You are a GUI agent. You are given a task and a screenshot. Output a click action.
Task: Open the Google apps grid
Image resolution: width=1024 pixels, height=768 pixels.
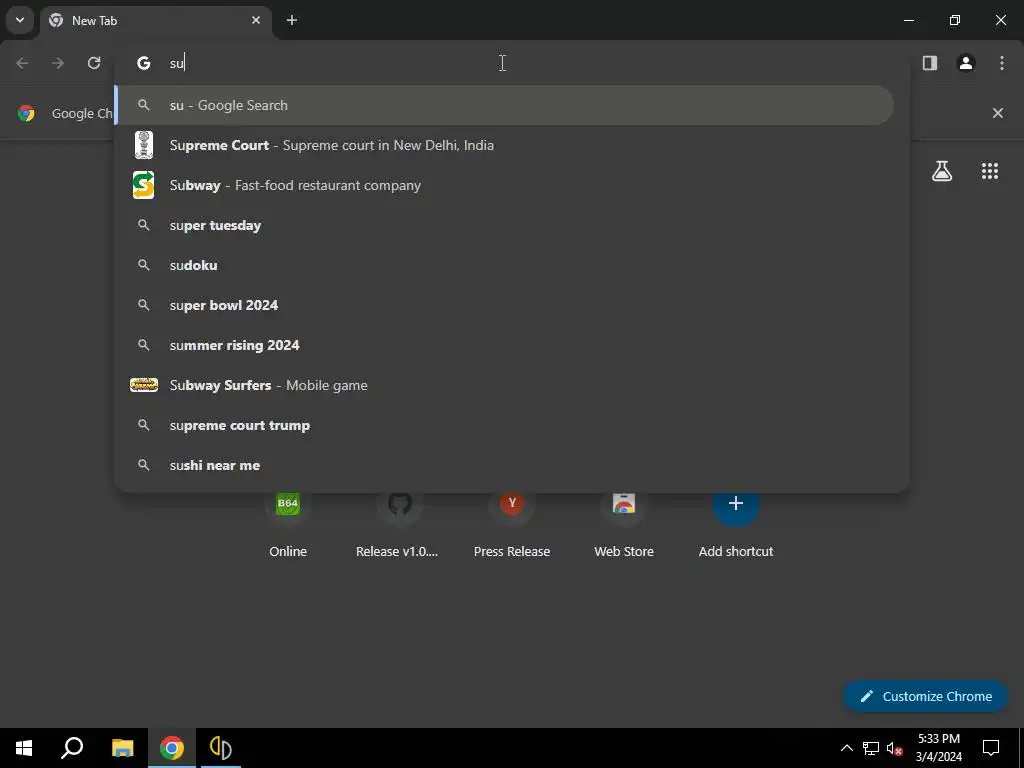[x=990, y=171]
